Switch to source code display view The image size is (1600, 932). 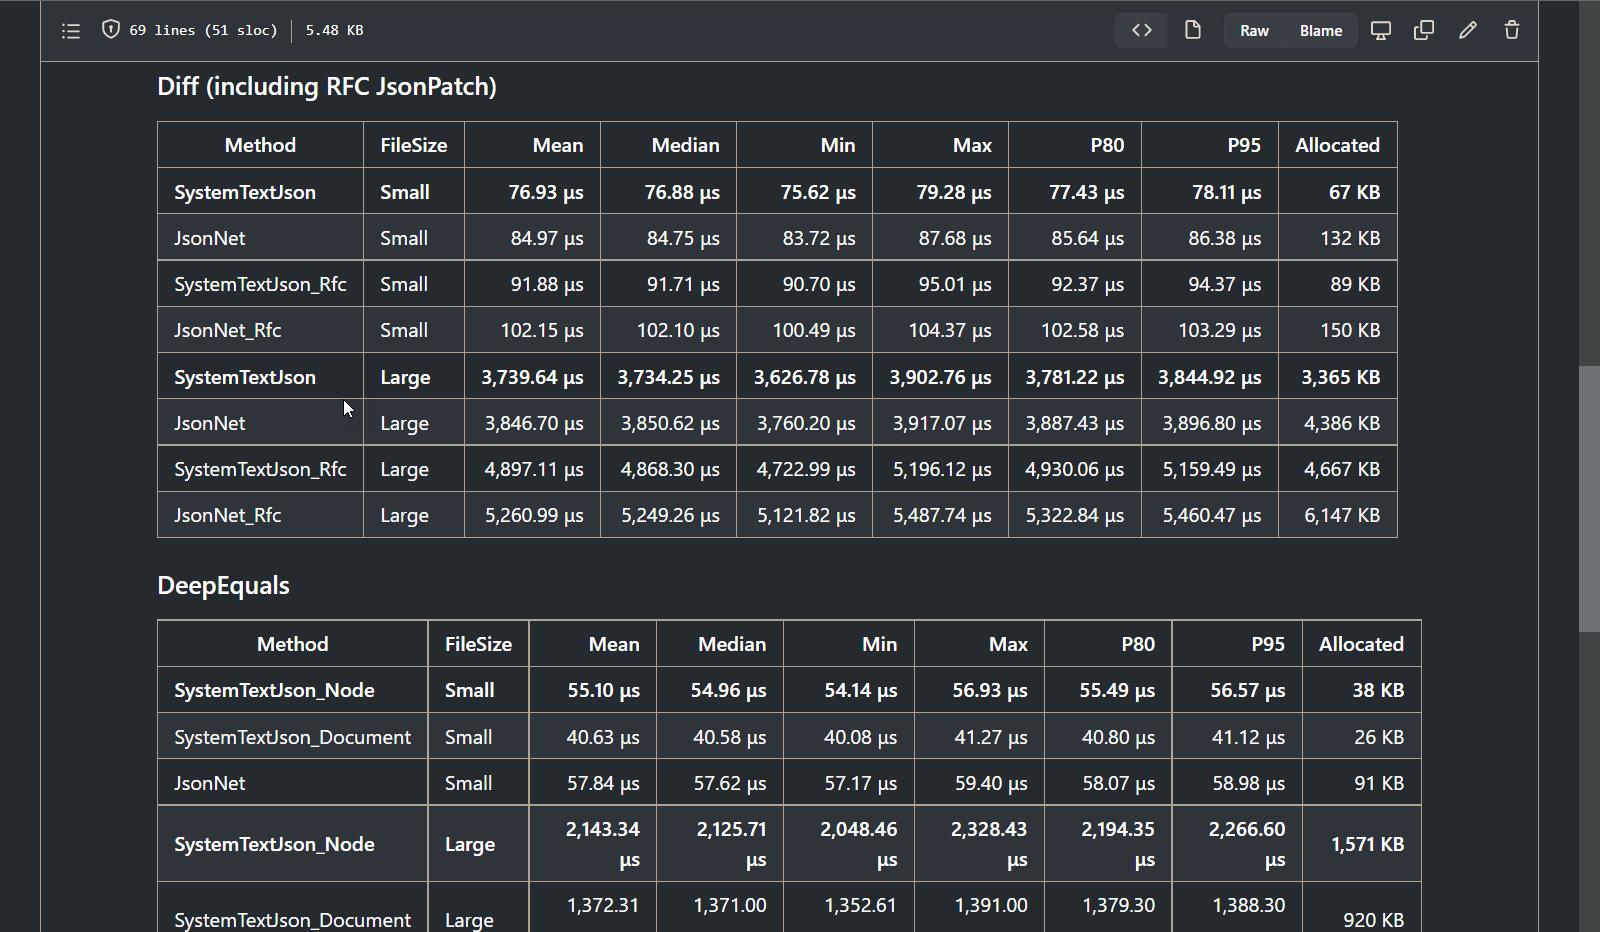1141,30
